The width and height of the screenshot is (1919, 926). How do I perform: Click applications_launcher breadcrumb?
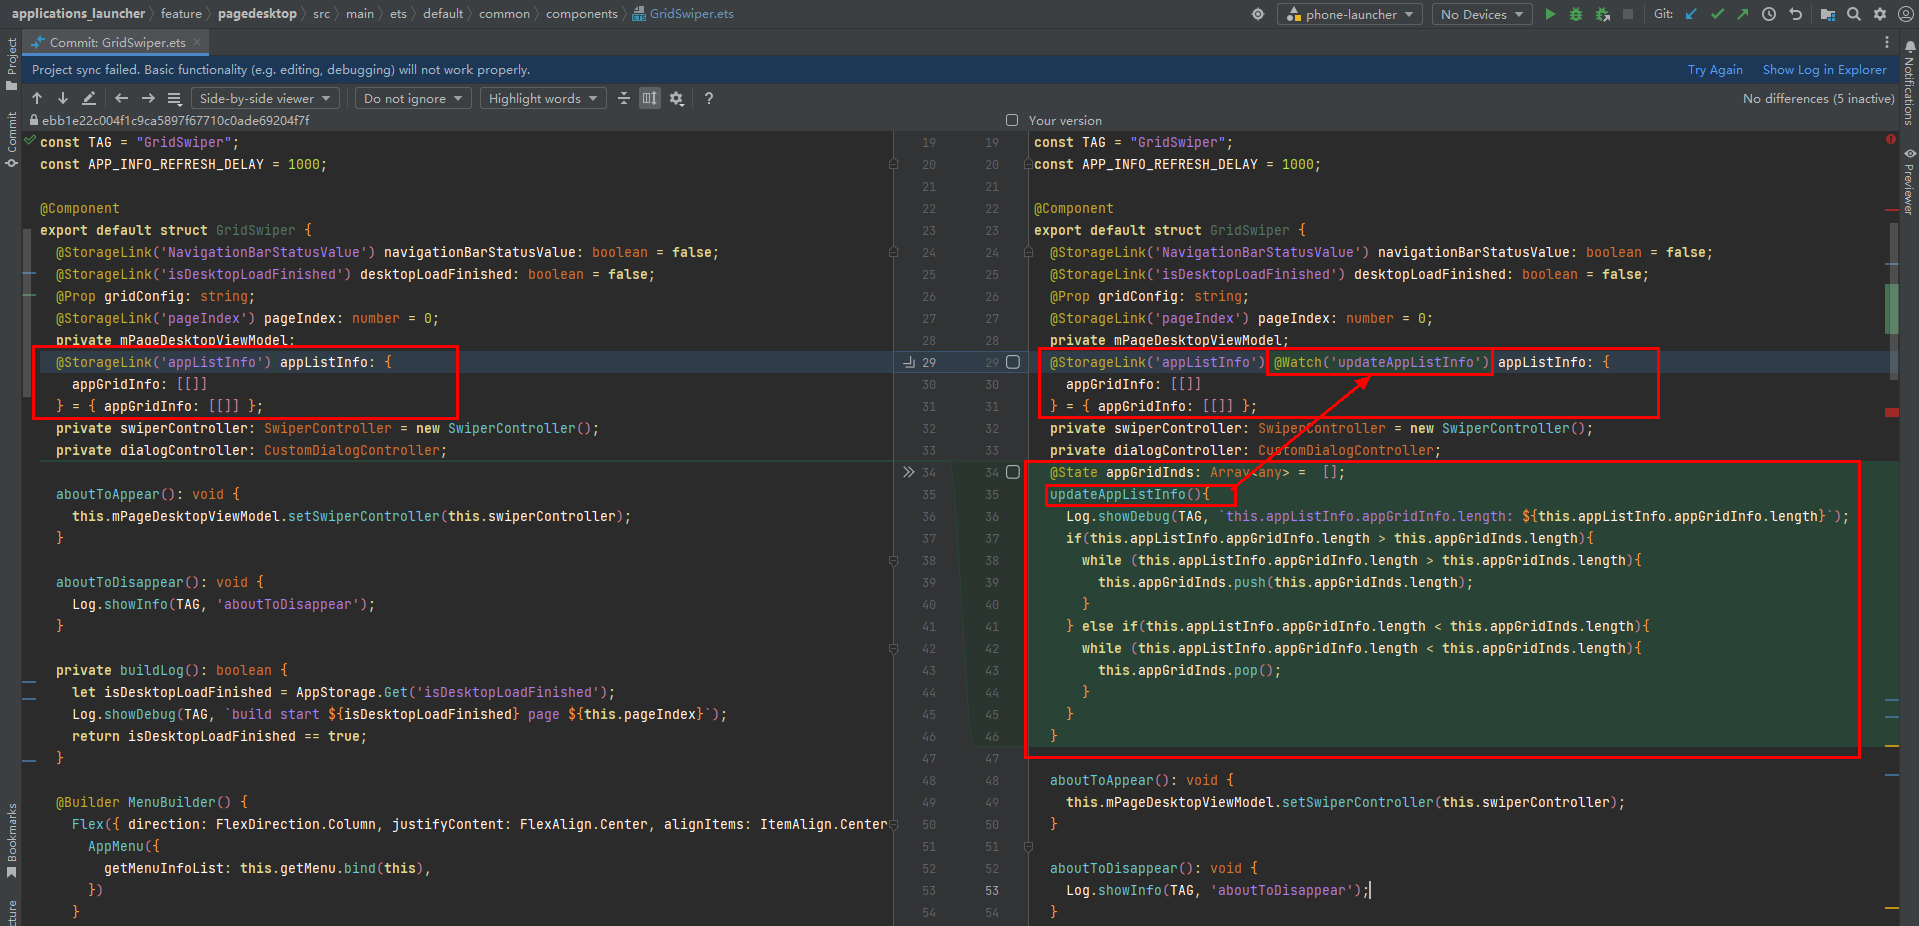coord(78,14)
